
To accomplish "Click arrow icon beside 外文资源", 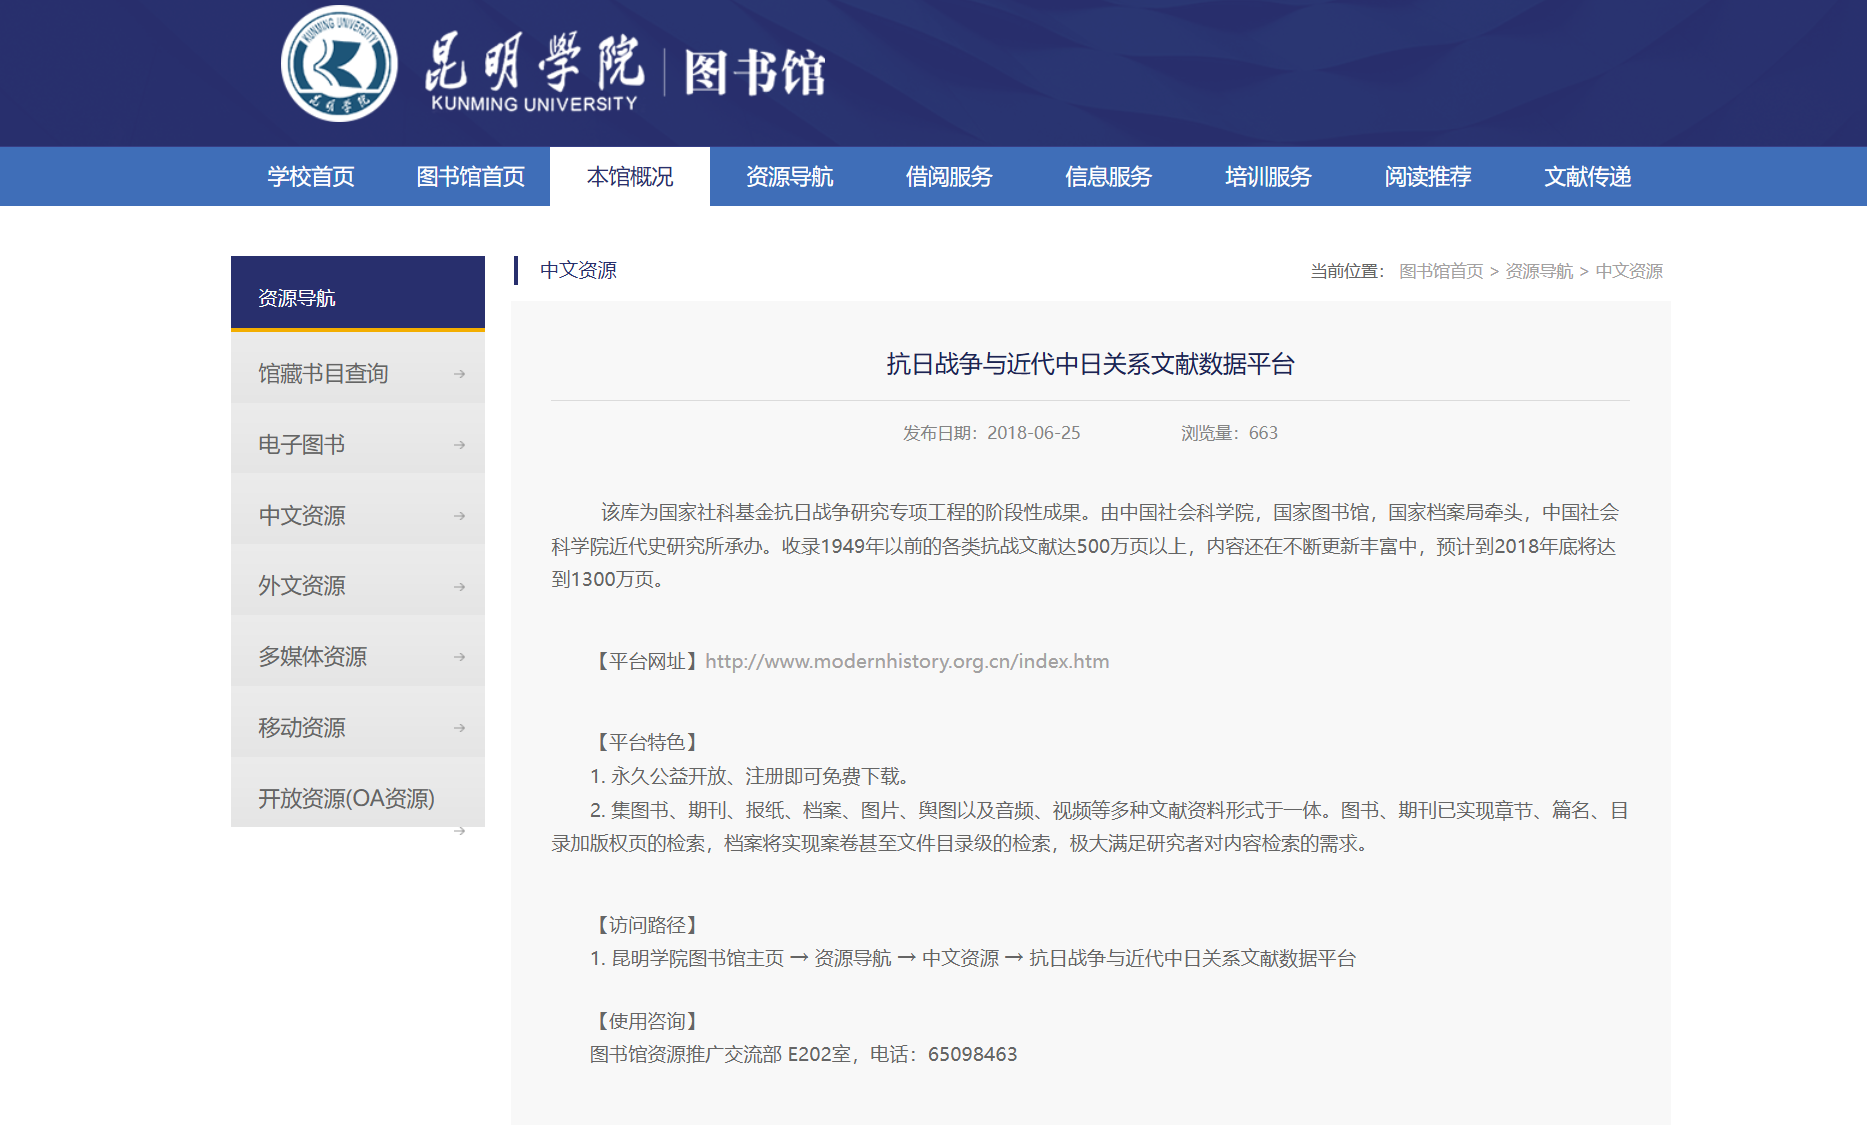I will 459,586.
